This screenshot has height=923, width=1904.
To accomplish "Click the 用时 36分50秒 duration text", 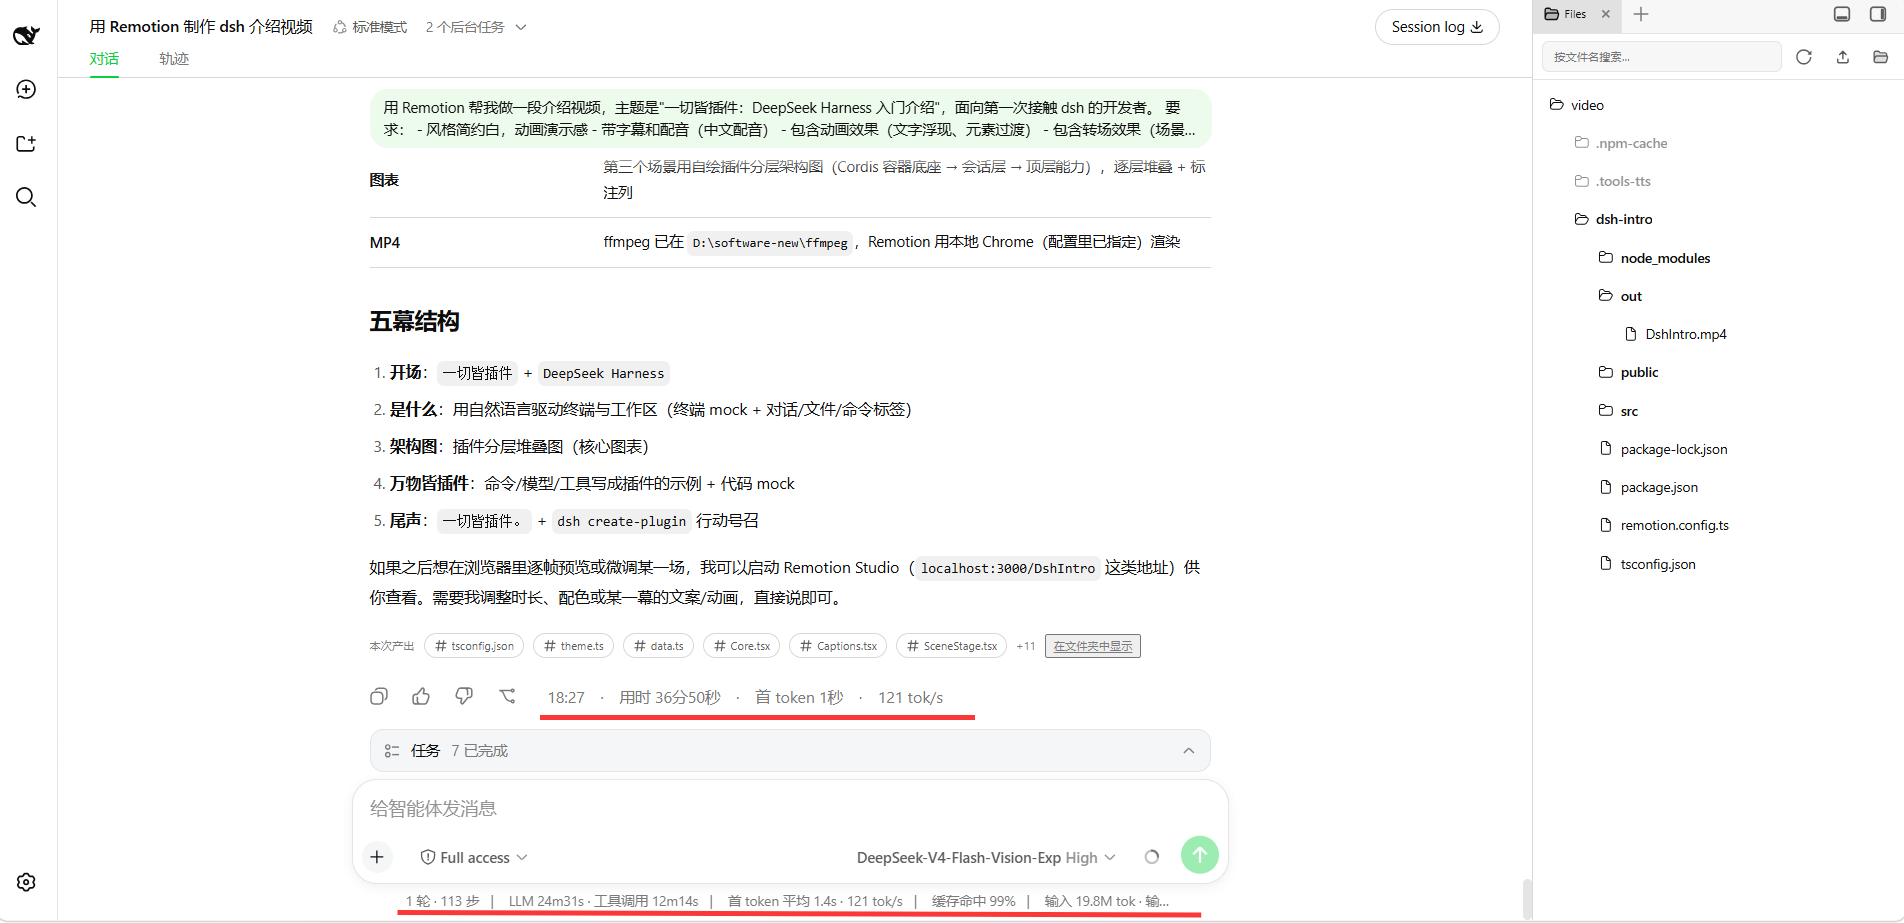I will pos(670,697).
